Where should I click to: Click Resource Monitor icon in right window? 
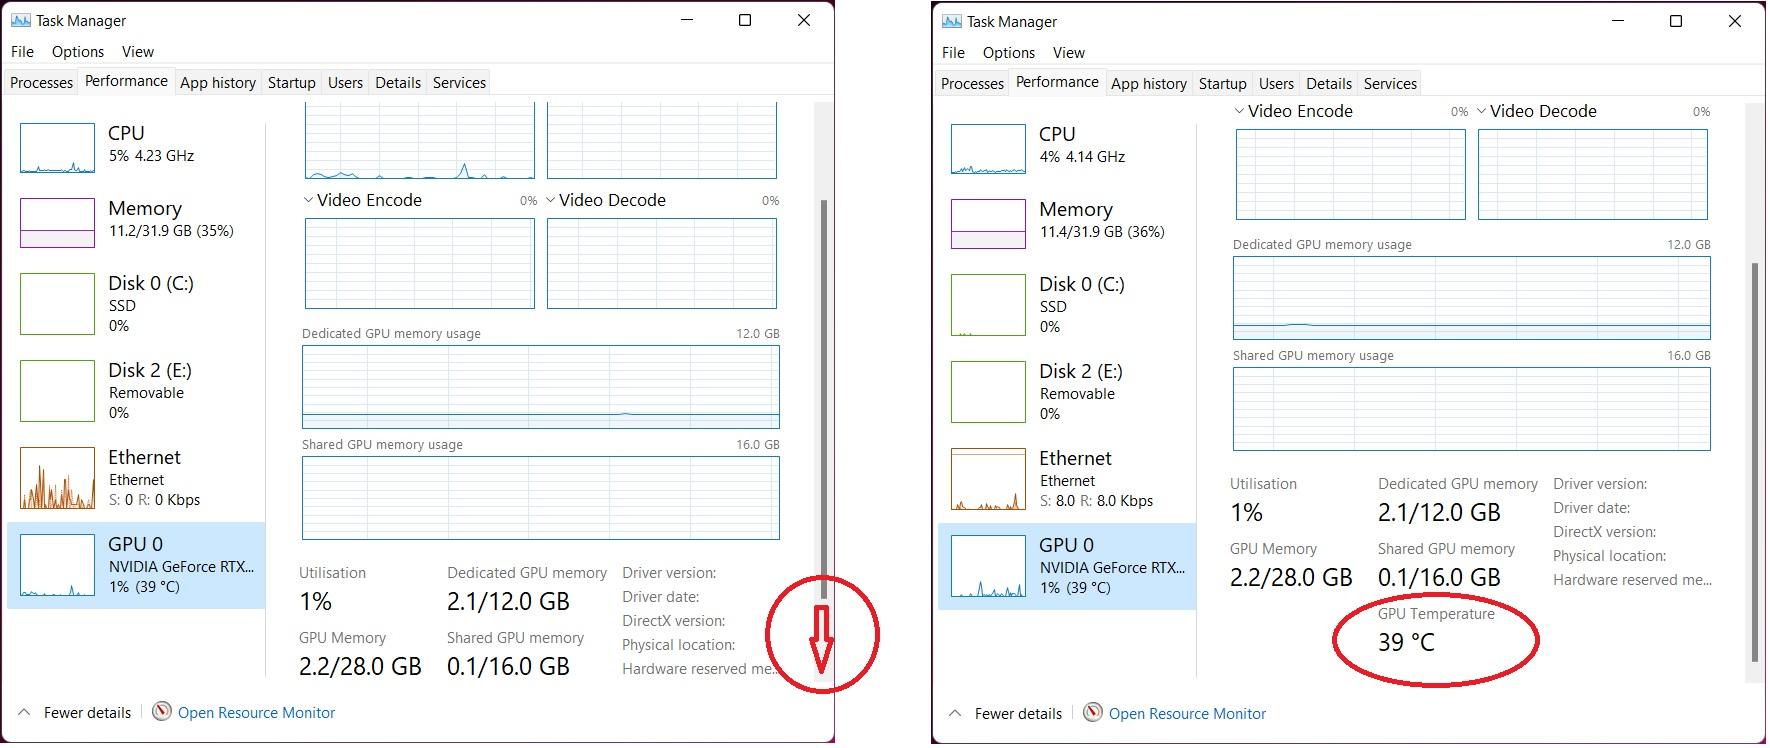[1093, 713]
